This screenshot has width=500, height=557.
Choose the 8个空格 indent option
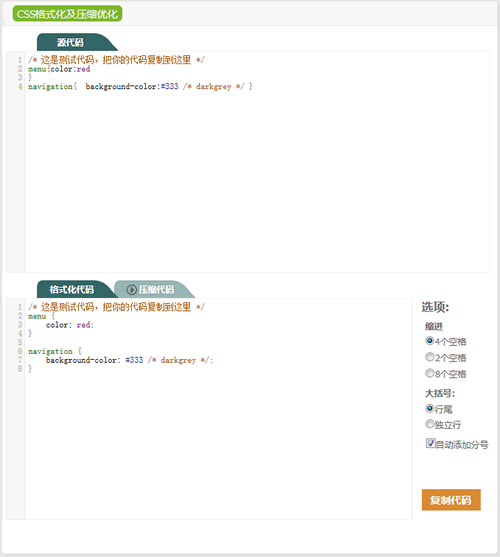click(x=429, y=373)
